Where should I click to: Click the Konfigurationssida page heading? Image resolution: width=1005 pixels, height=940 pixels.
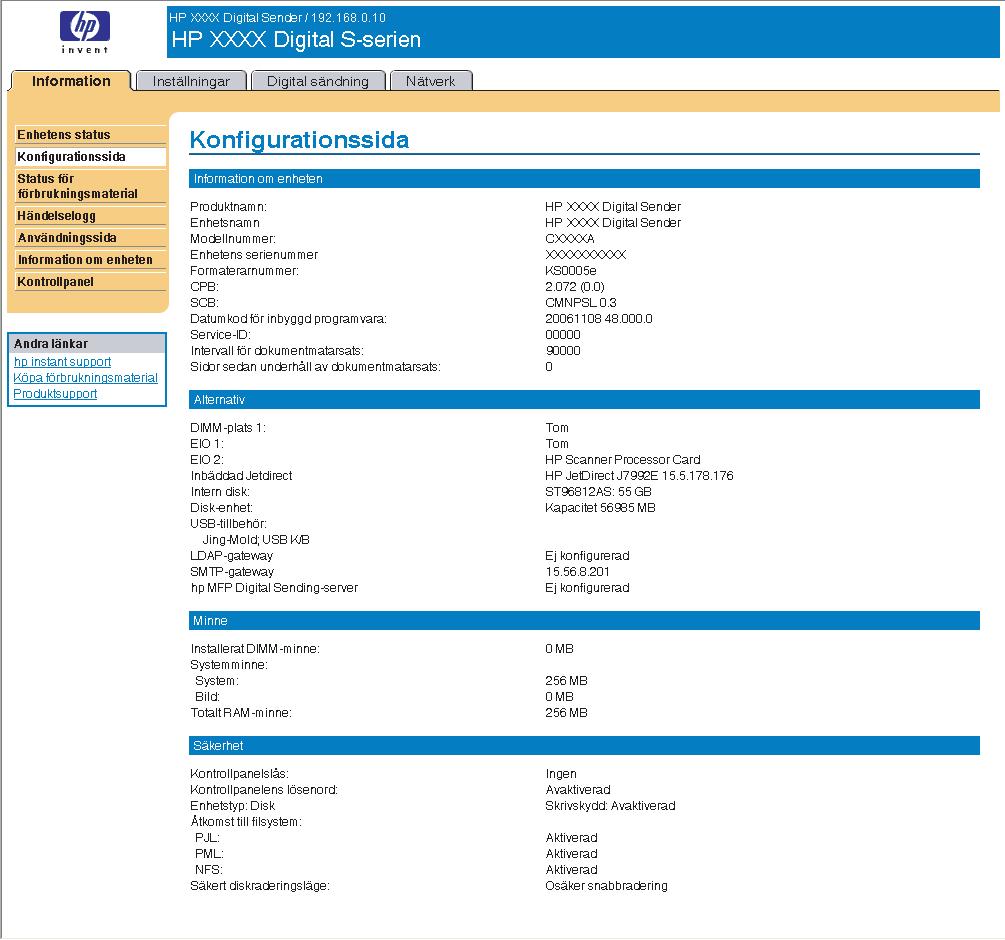299,140
